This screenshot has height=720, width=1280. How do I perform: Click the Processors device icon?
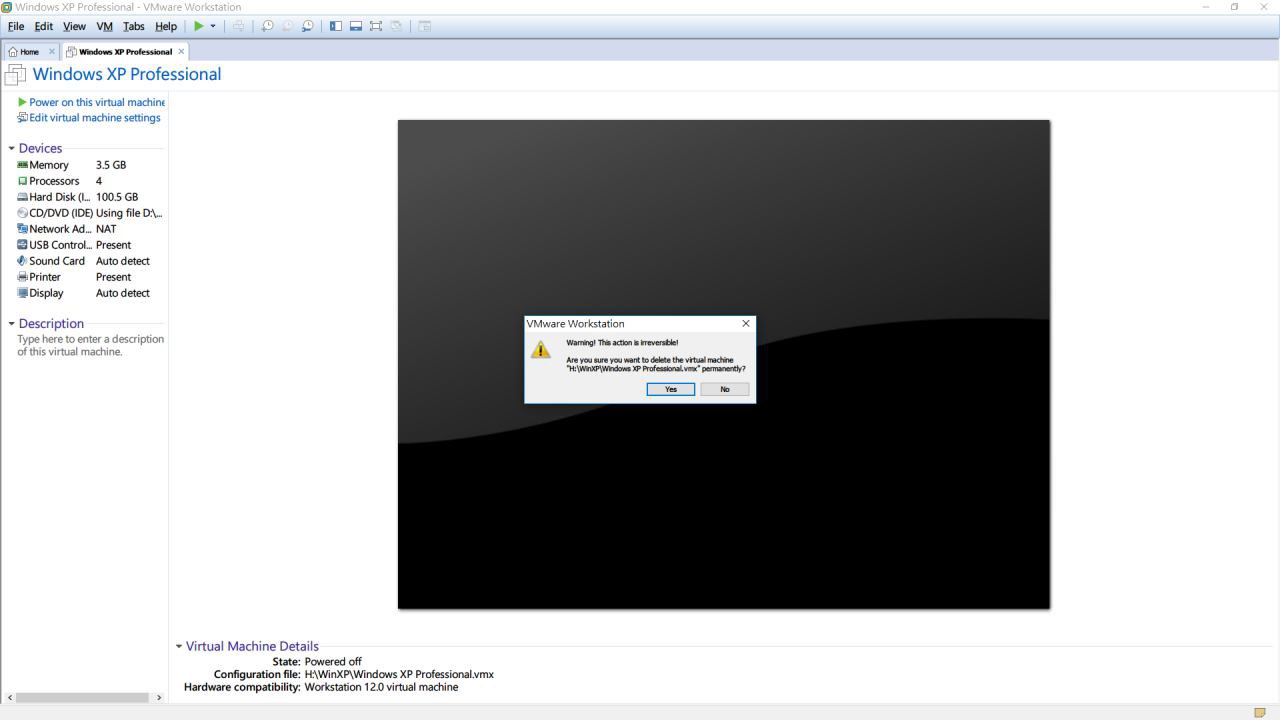[x=22, y=181]
